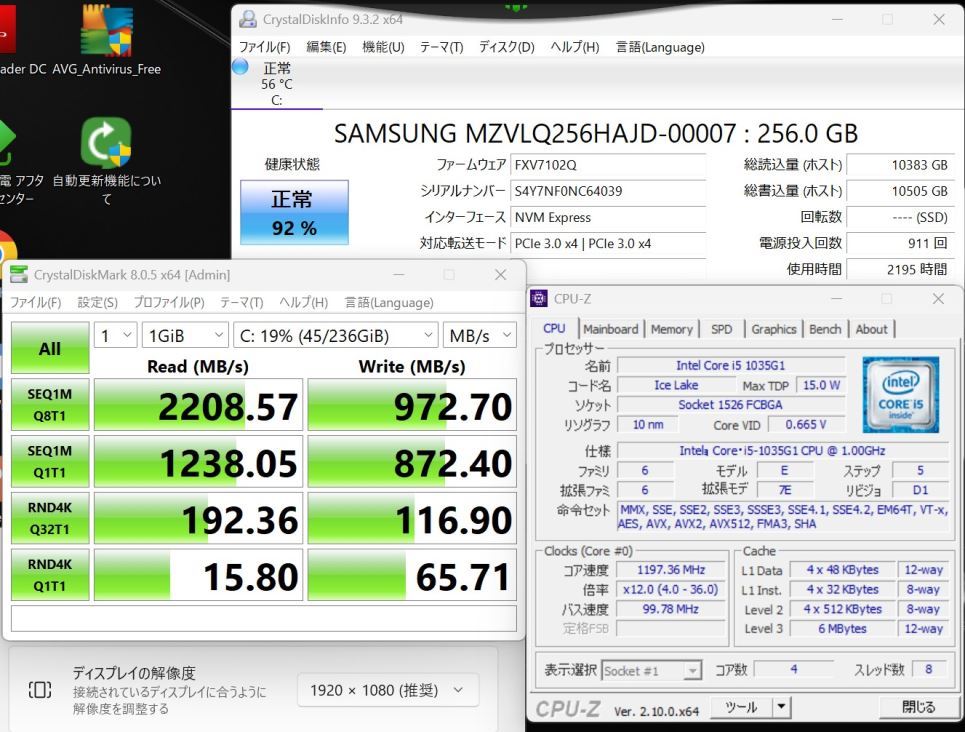965x732 pixels.
Task: Click the green All benchmark button
Action: [49, 349]
